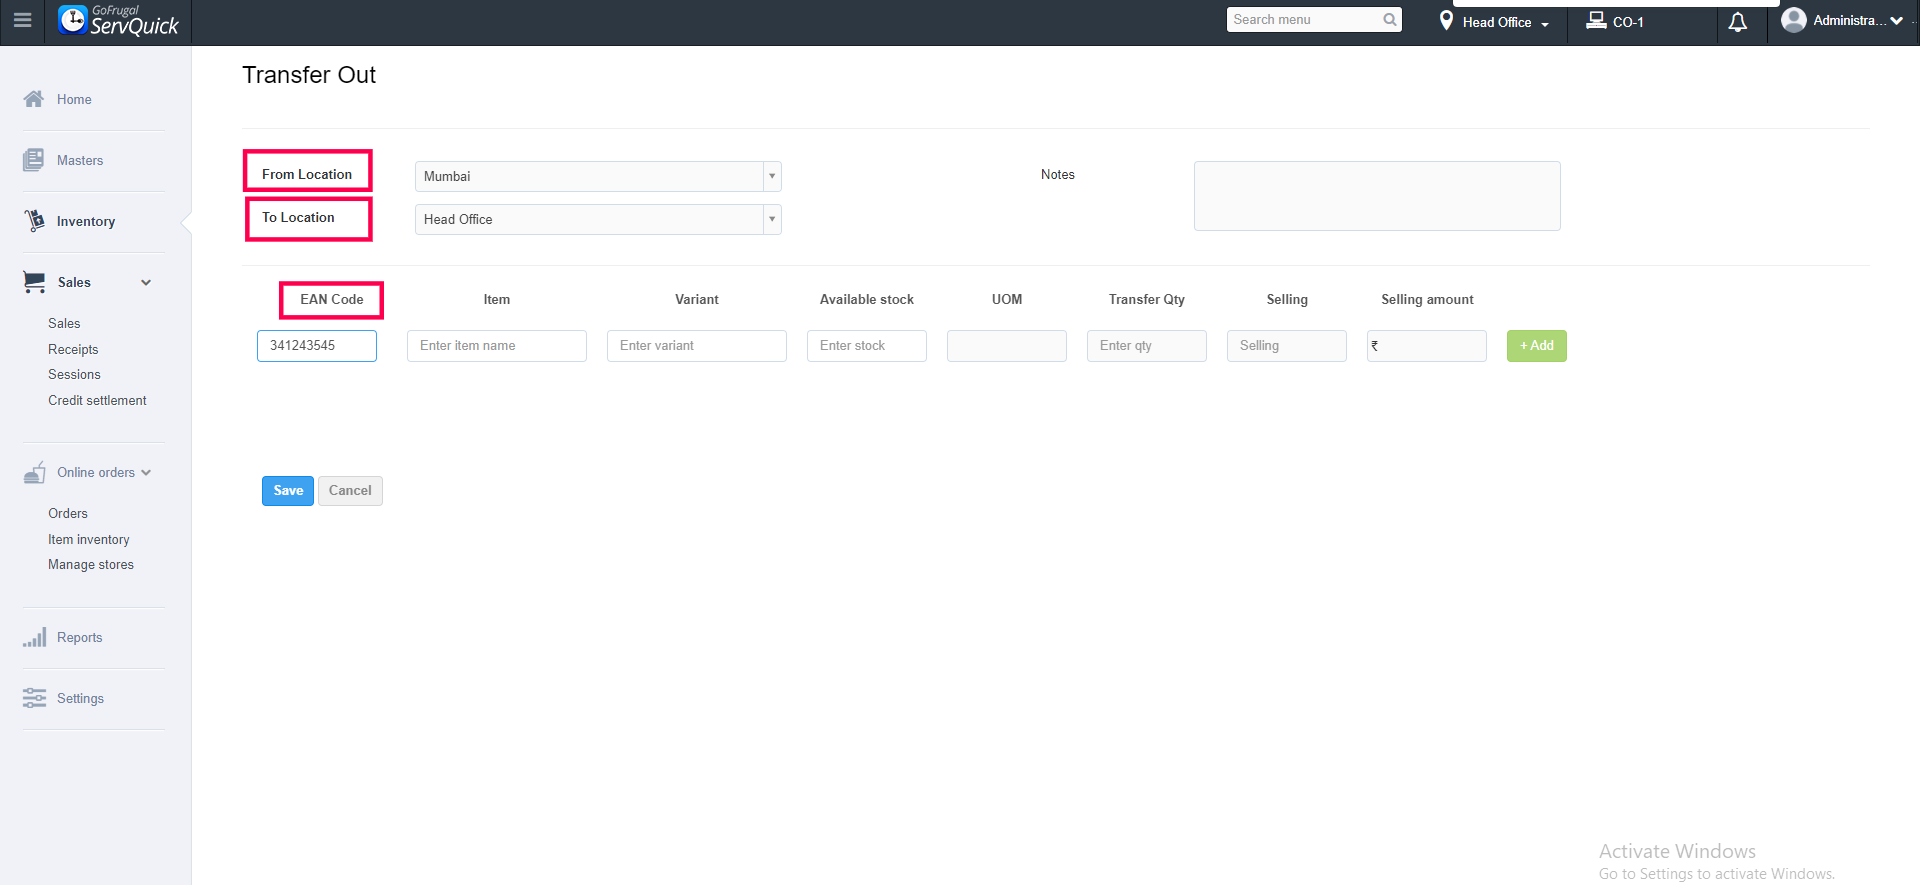The image size is (1920, 885).
Task: Click the EAN Code input field
Action: pyautogui.click(x=317, y=345)
